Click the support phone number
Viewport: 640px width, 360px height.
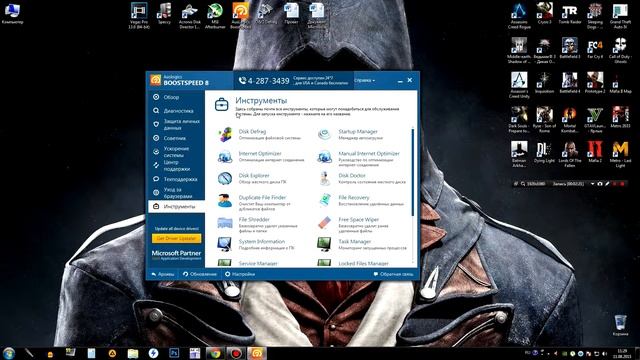pyautogui.click(x=264, y=81)
